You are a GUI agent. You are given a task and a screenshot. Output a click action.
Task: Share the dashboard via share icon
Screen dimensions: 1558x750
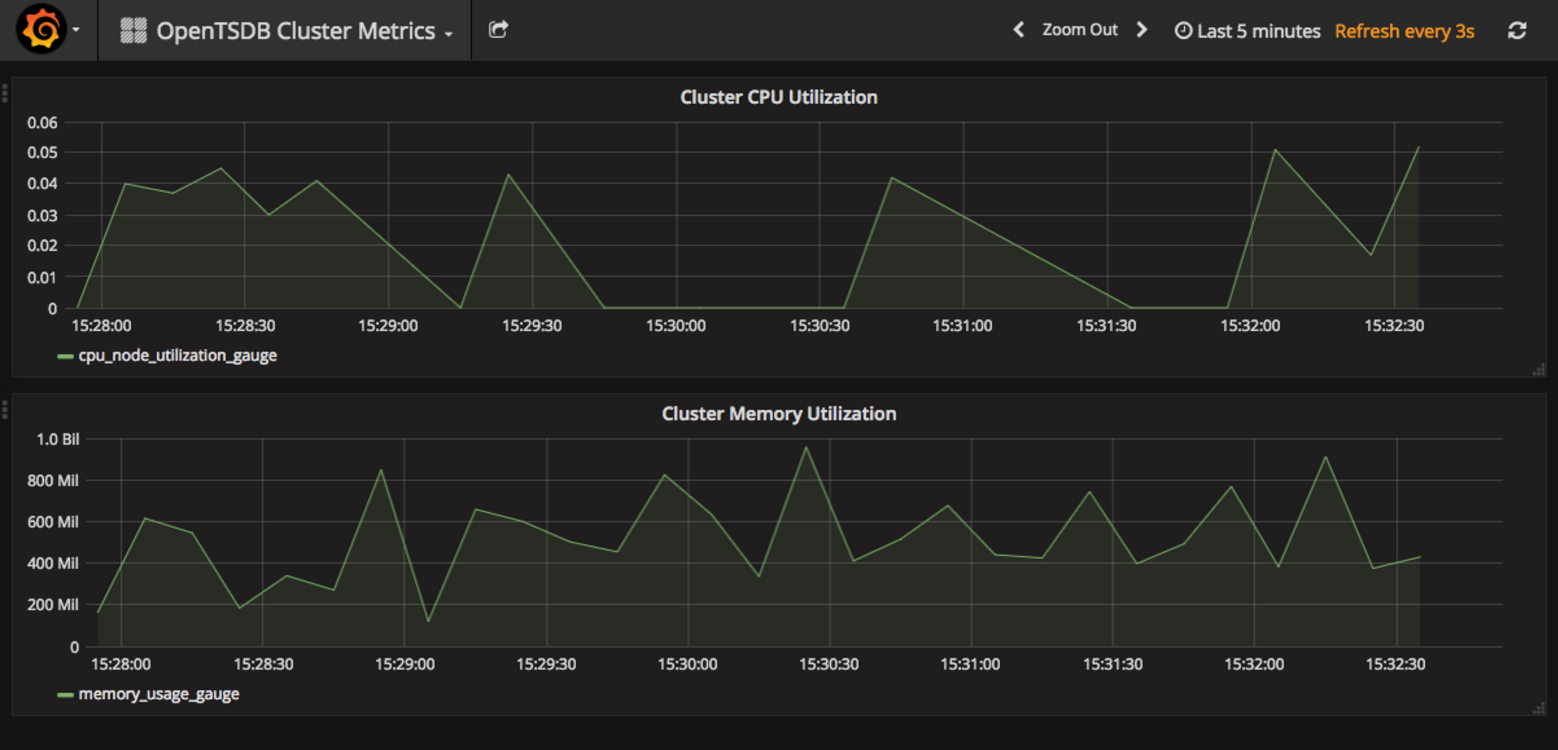tap(498, 30)
